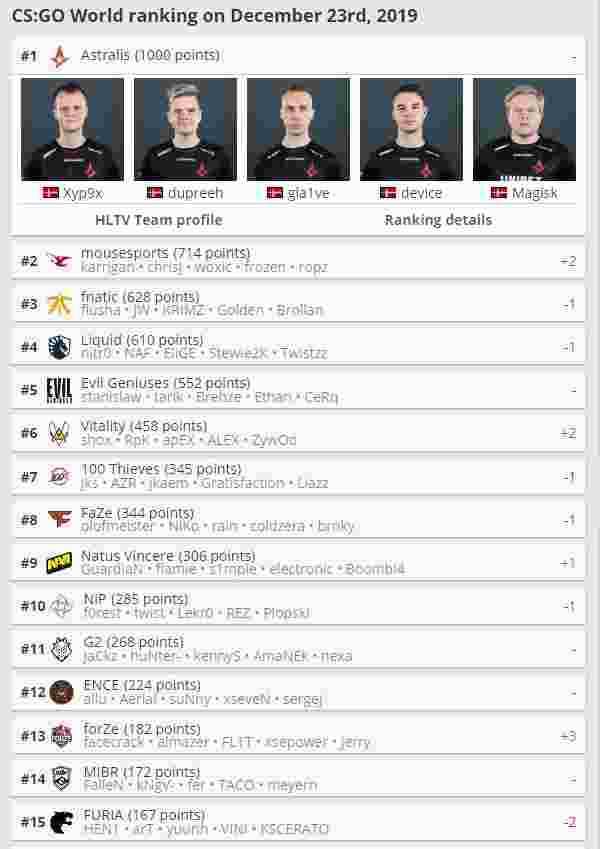Click the Vitality bee logo

59,433
